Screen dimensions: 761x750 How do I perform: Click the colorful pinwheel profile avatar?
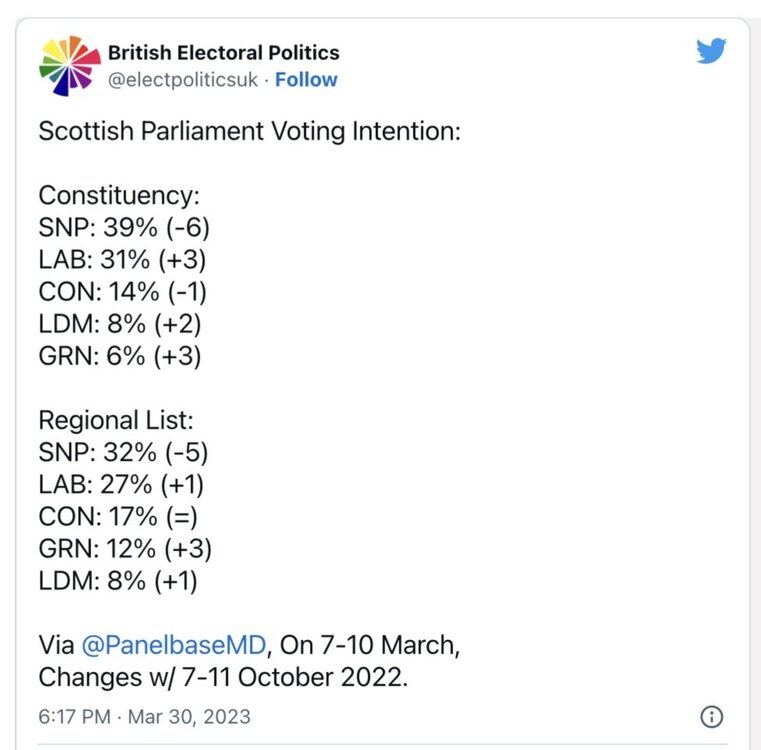(x=70, y=66)
